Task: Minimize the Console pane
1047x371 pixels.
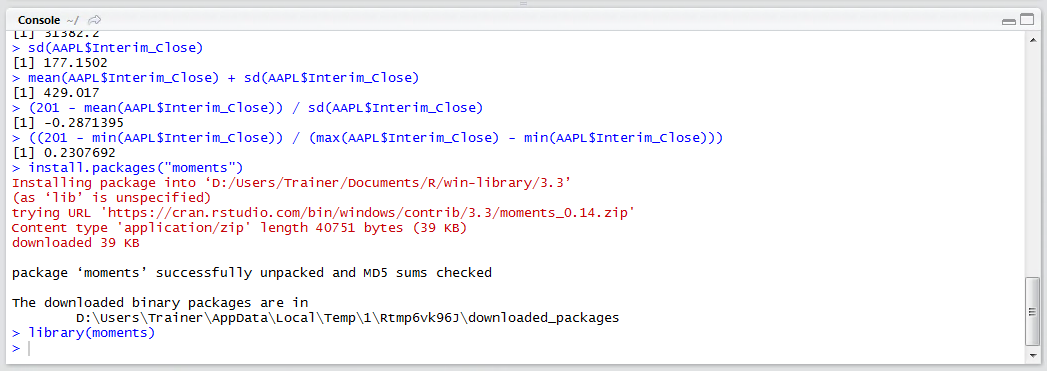Action: 1008,21
